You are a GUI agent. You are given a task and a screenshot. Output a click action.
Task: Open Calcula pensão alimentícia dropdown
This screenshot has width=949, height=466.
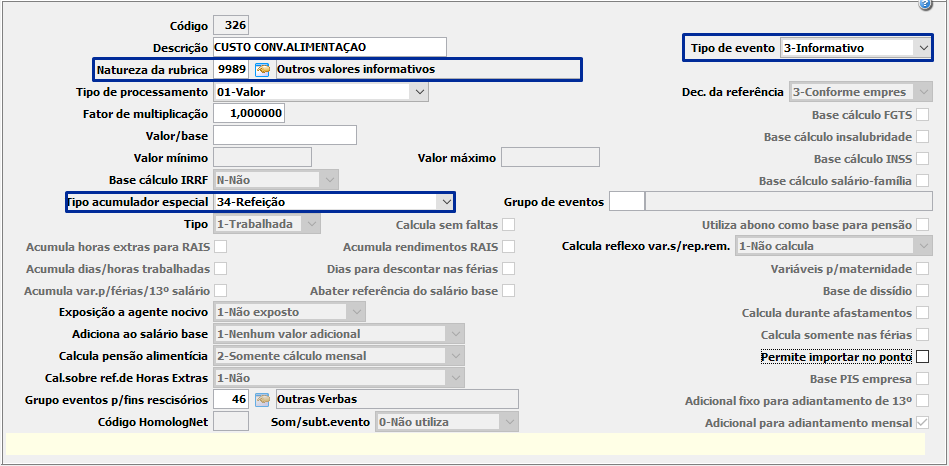(339, 356)
